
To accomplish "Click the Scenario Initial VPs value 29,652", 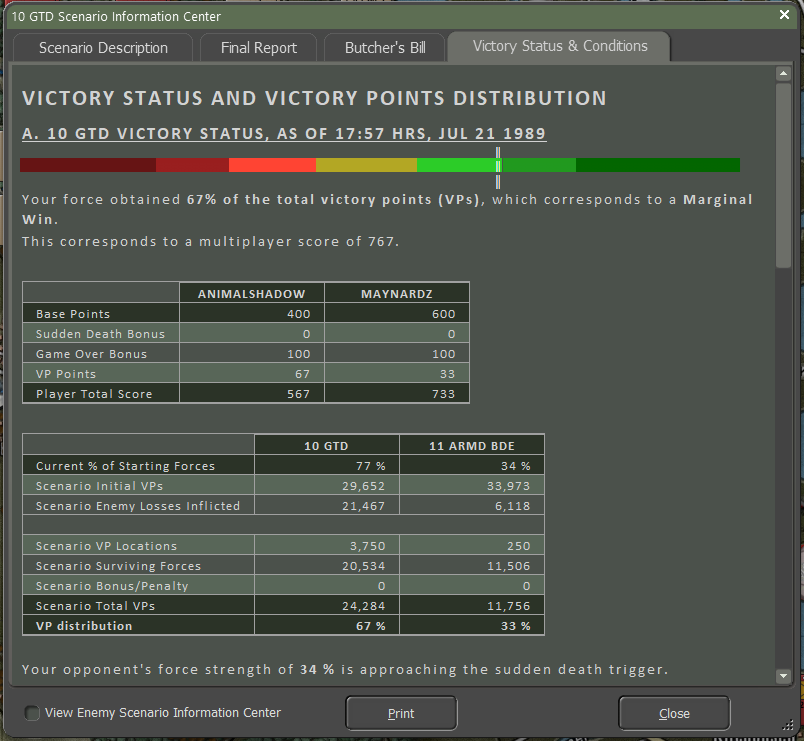I will 364,486.
